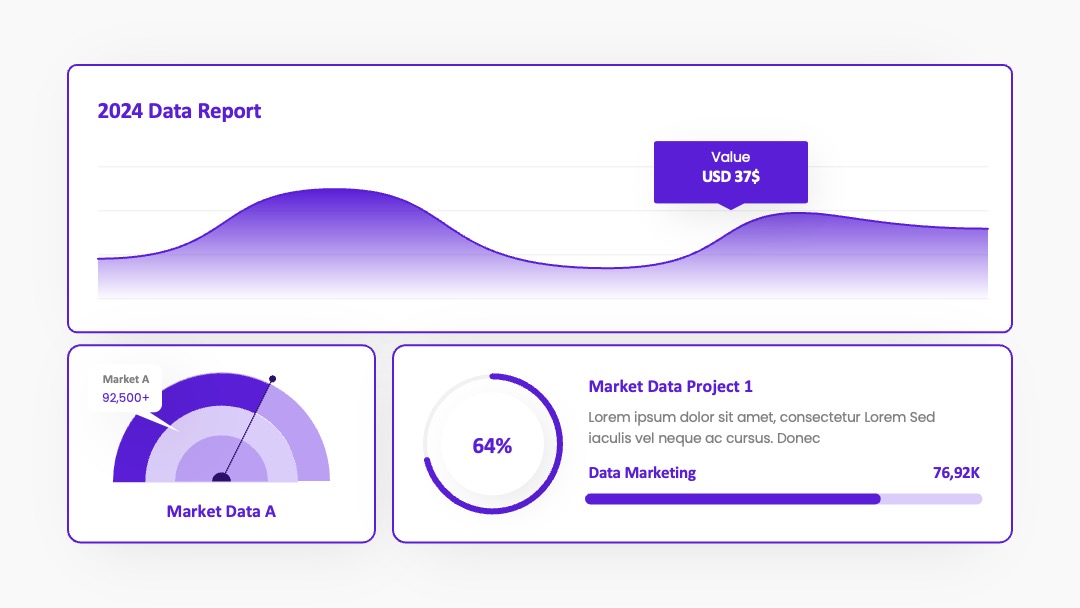Select the Market A 92,500+ callout
1080x608 pixels.
[x=126, y=388]
